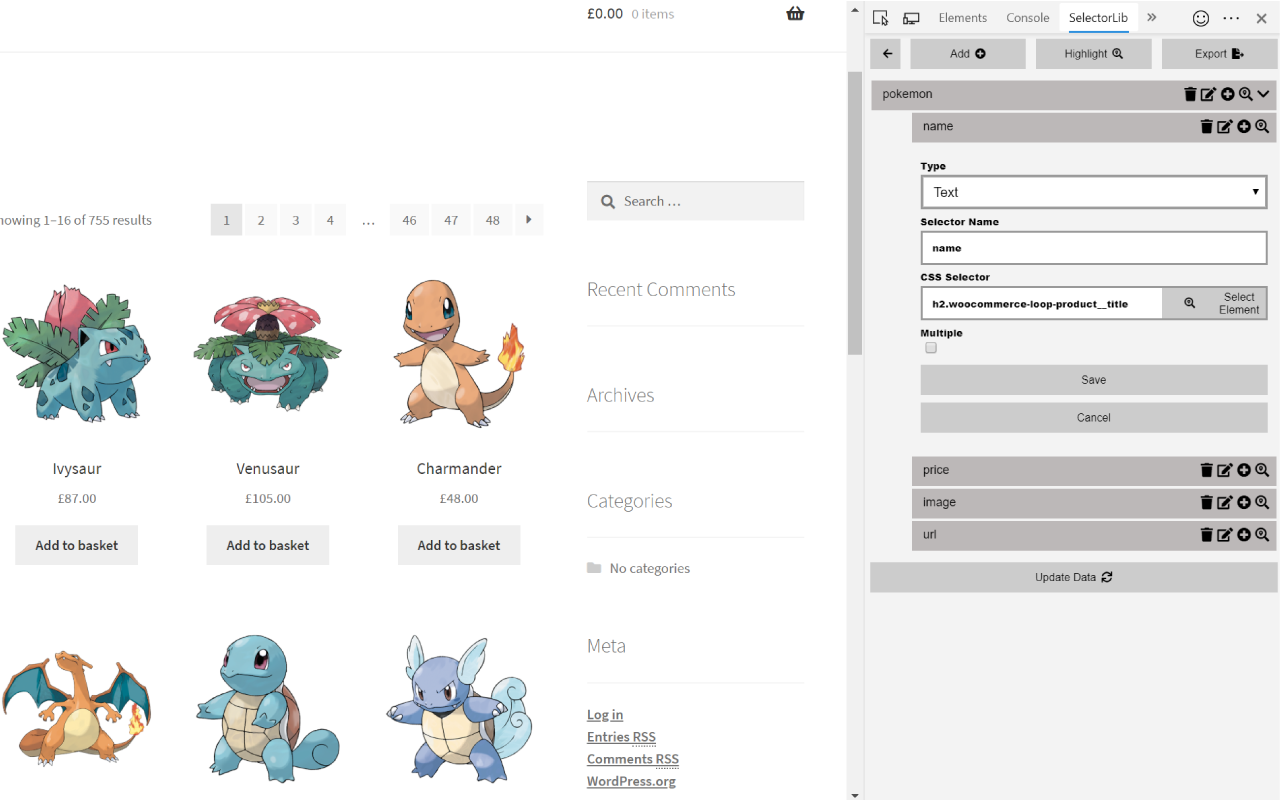
Task: Highlight the price selector elements
Action: click(1262, 470)
